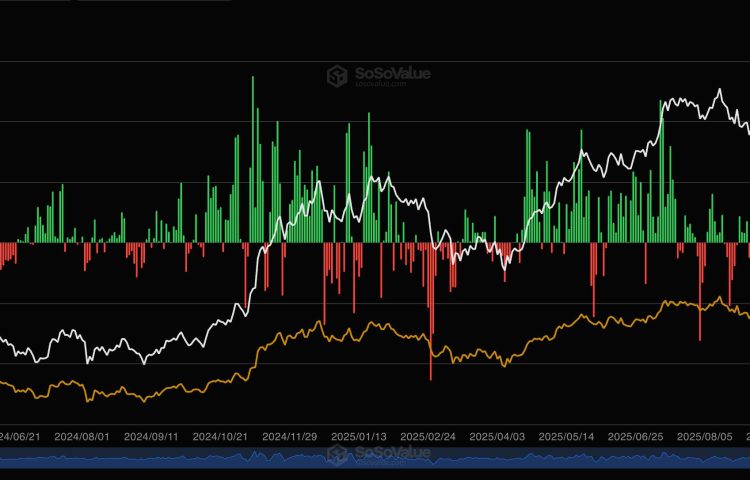Select the 2024/10/21 date label
The height and width of the screenshot is (480, 750).
click(x=219, y=437)
